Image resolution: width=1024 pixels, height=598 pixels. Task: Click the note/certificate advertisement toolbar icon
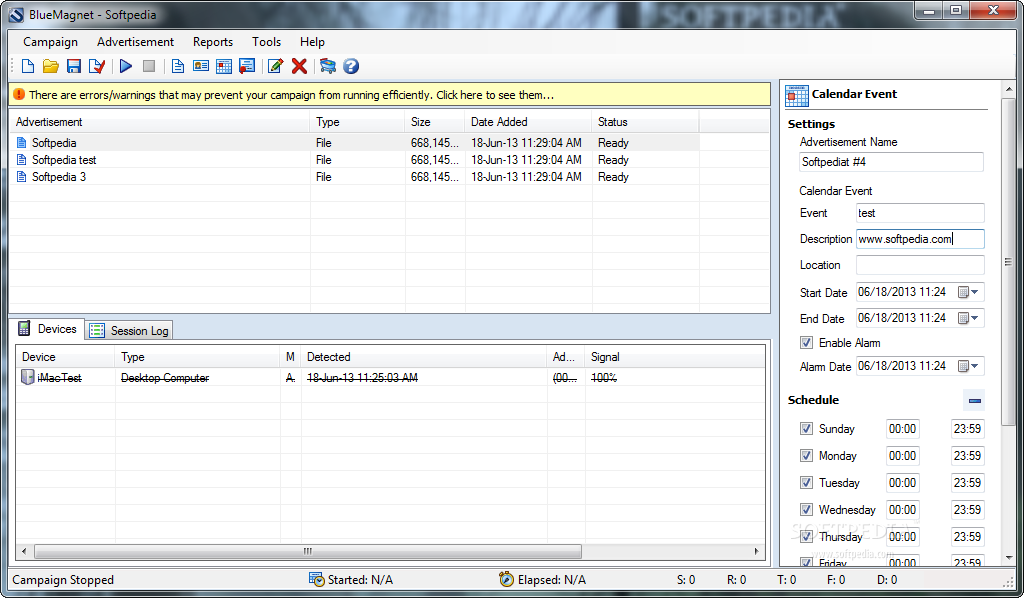pyautogui.click(x=247, y=66)
